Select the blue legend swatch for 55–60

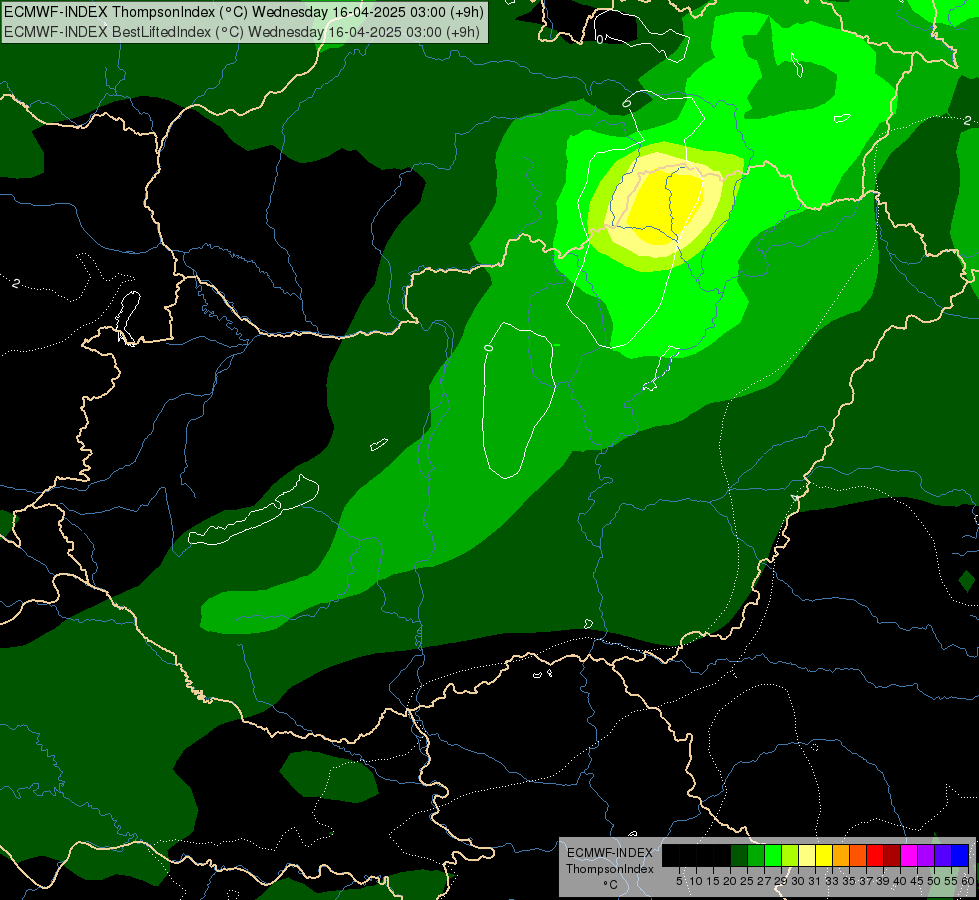[960, 855]
